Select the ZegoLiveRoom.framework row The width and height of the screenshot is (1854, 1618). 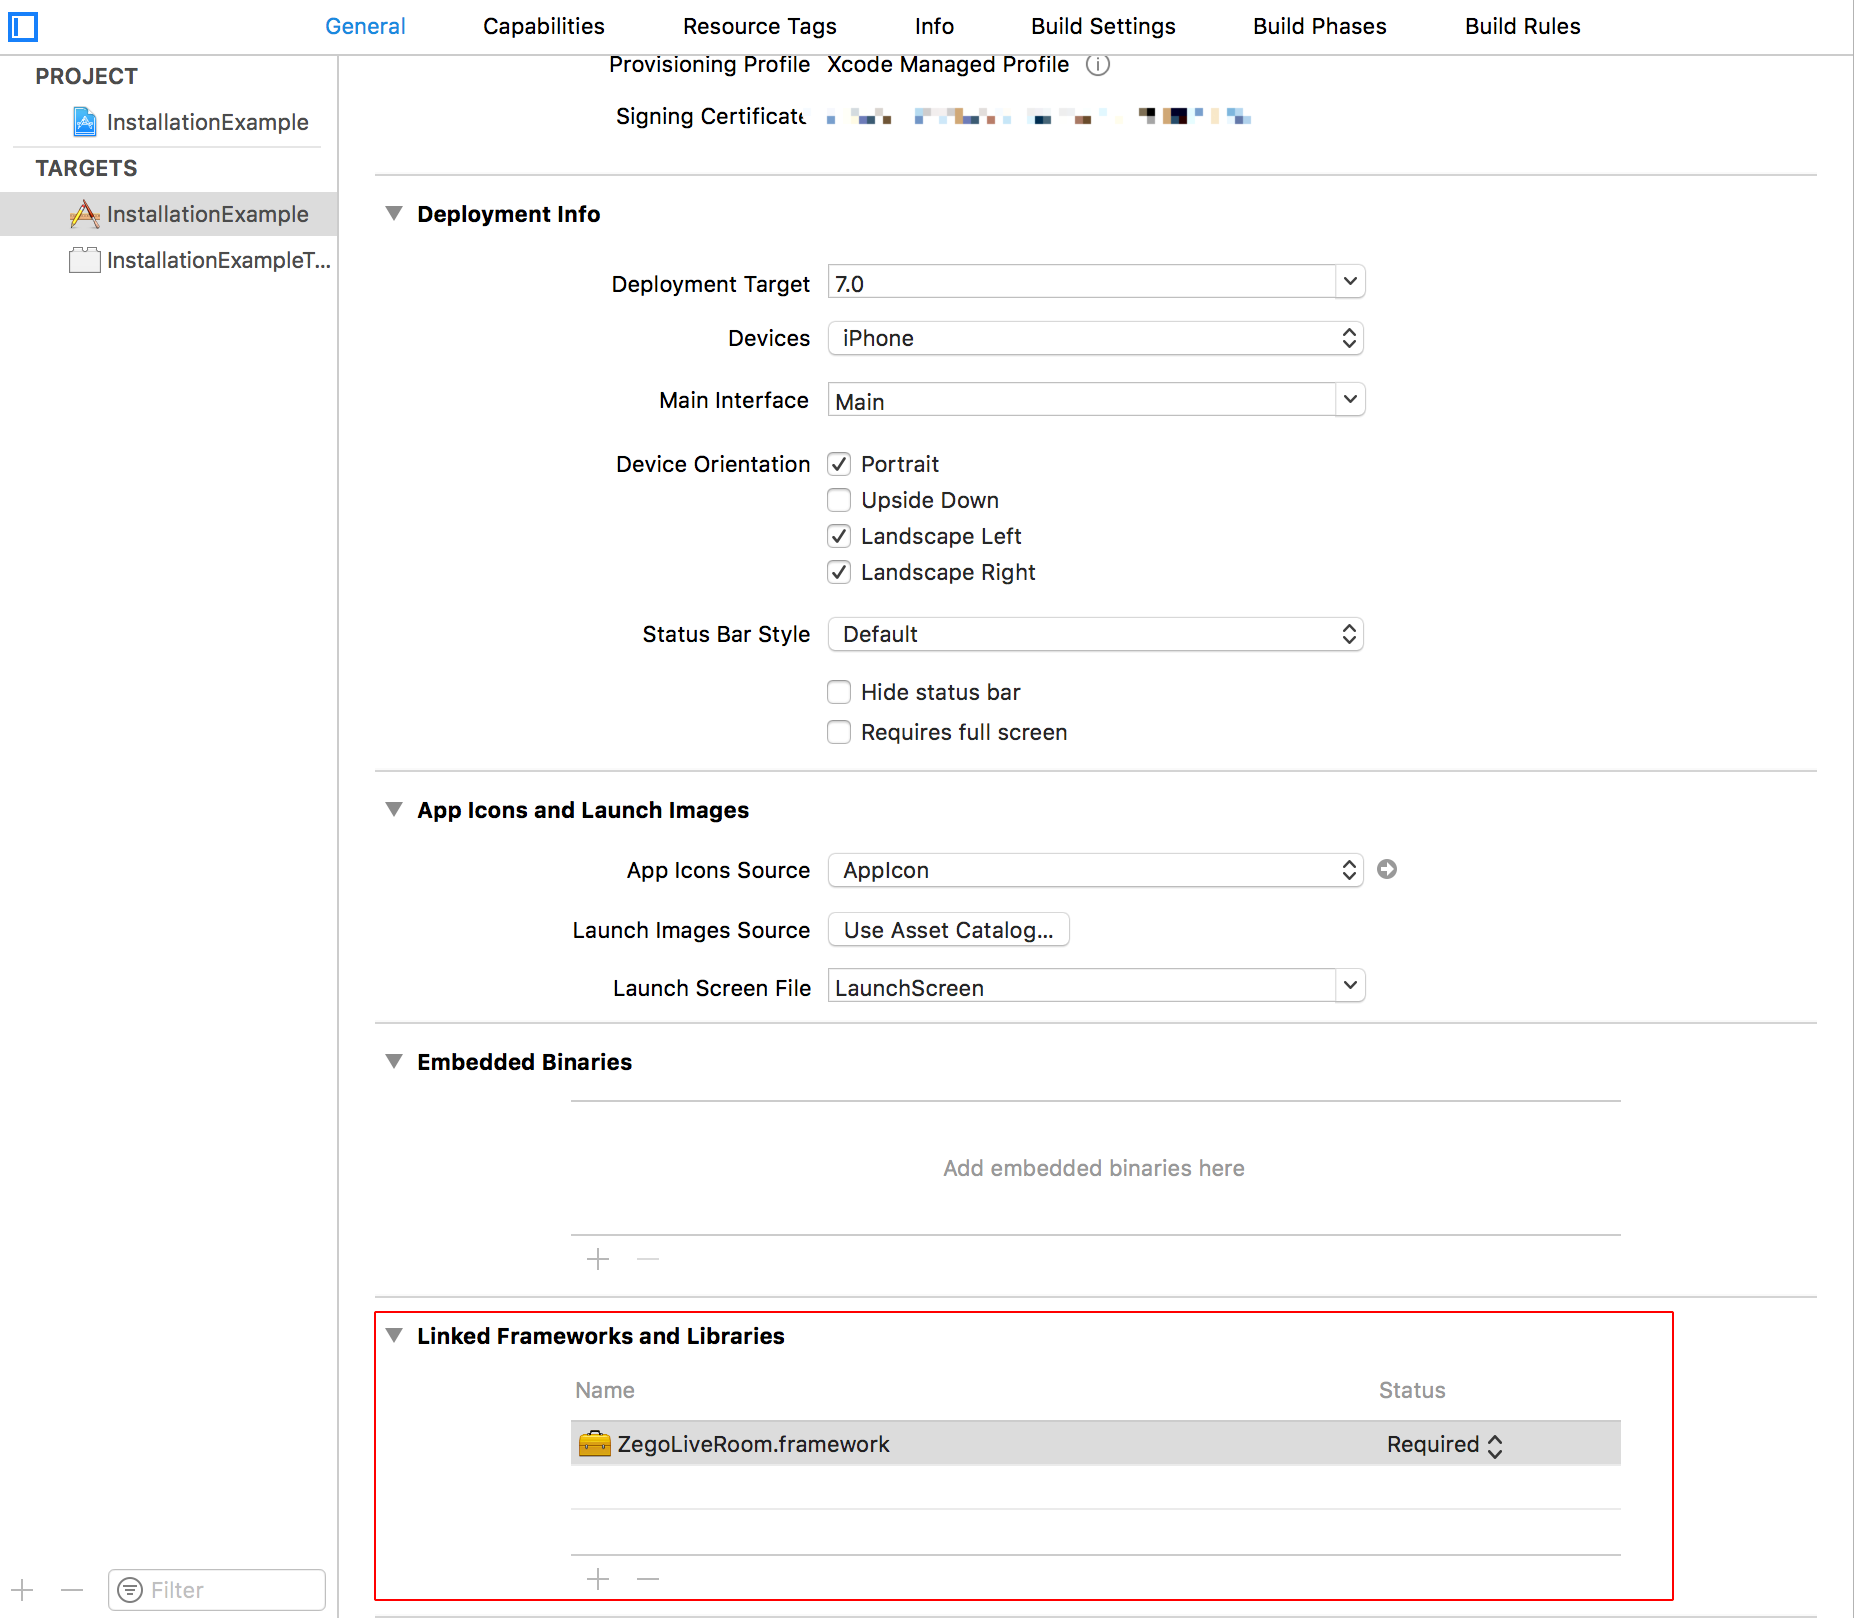1096,1444
